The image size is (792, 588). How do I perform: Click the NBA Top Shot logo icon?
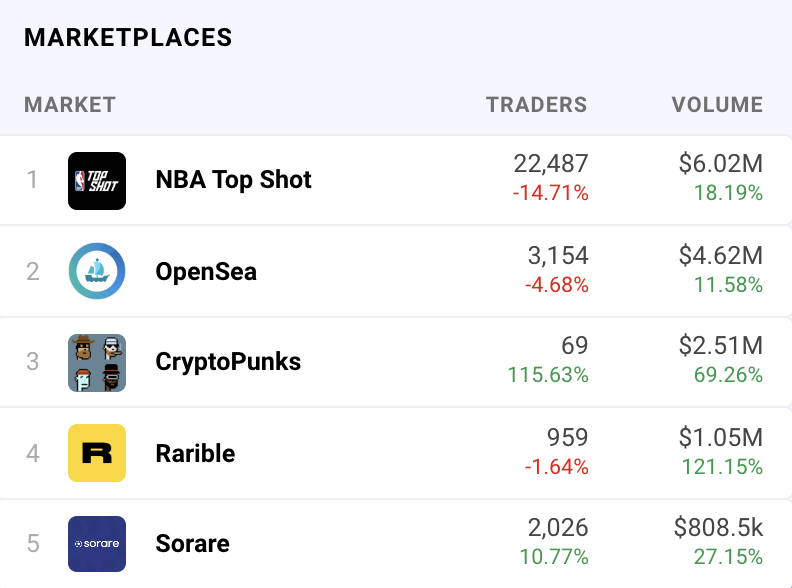97,180
